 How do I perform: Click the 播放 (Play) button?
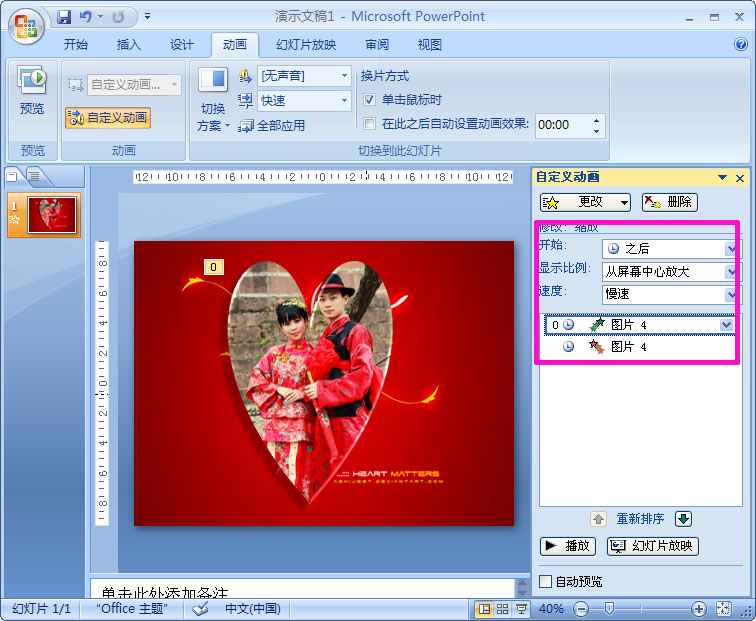(568, 546)
